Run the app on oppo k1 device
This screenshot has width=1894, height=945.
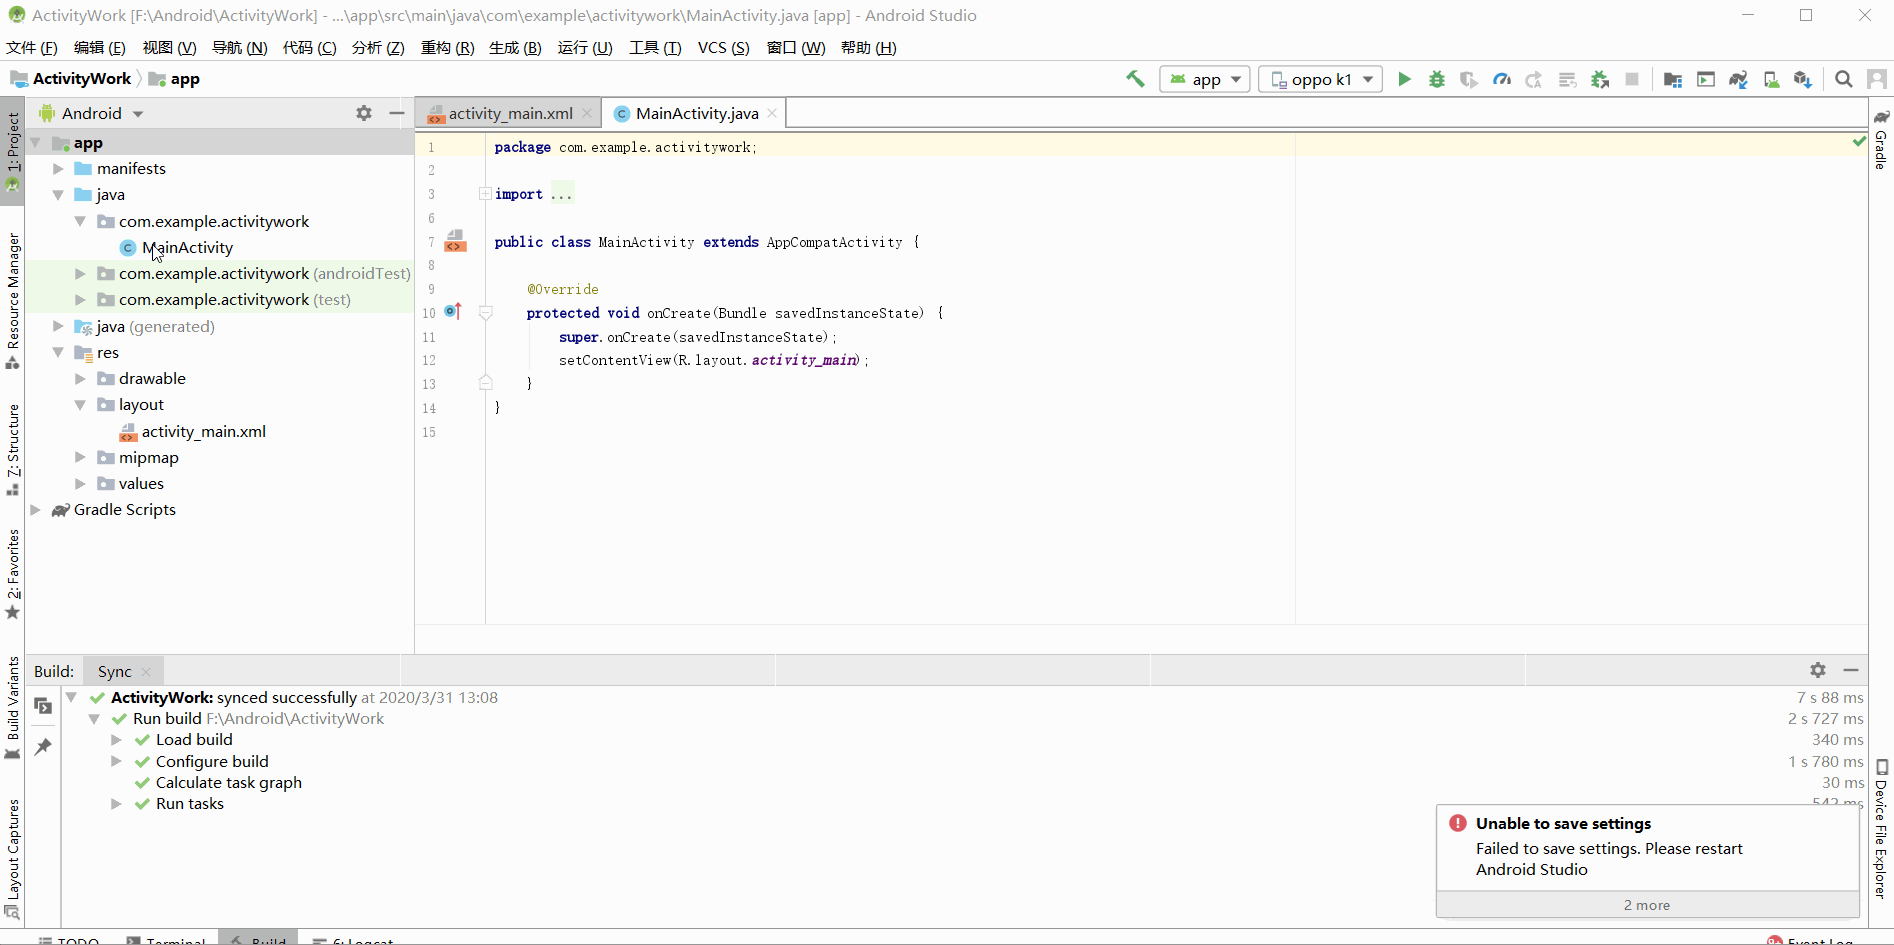(1405, 79)
